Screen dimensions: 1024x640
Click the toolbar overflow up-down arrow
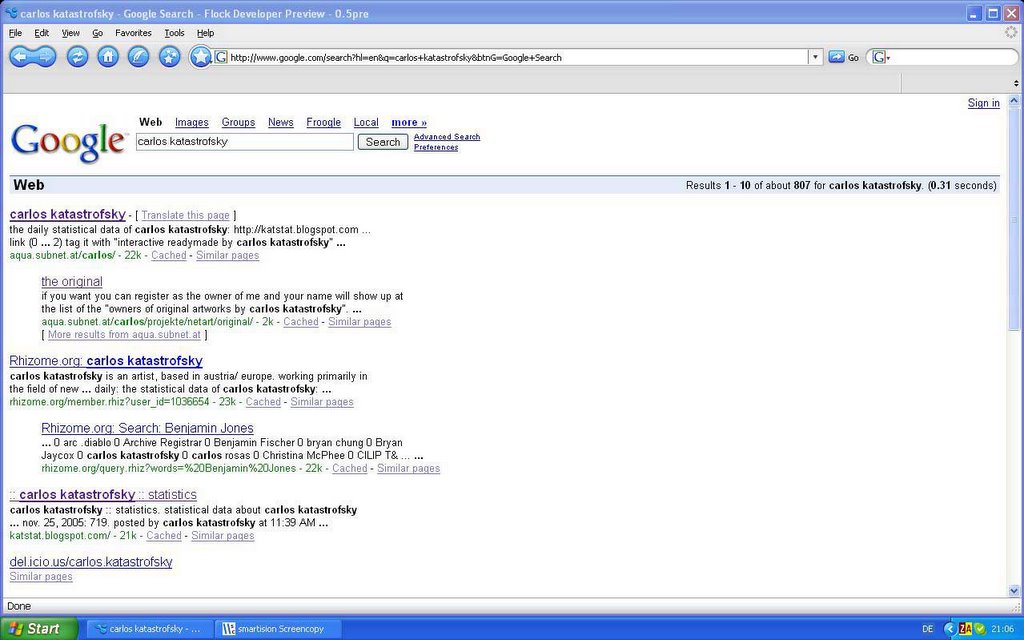[x=1016, y=83]
